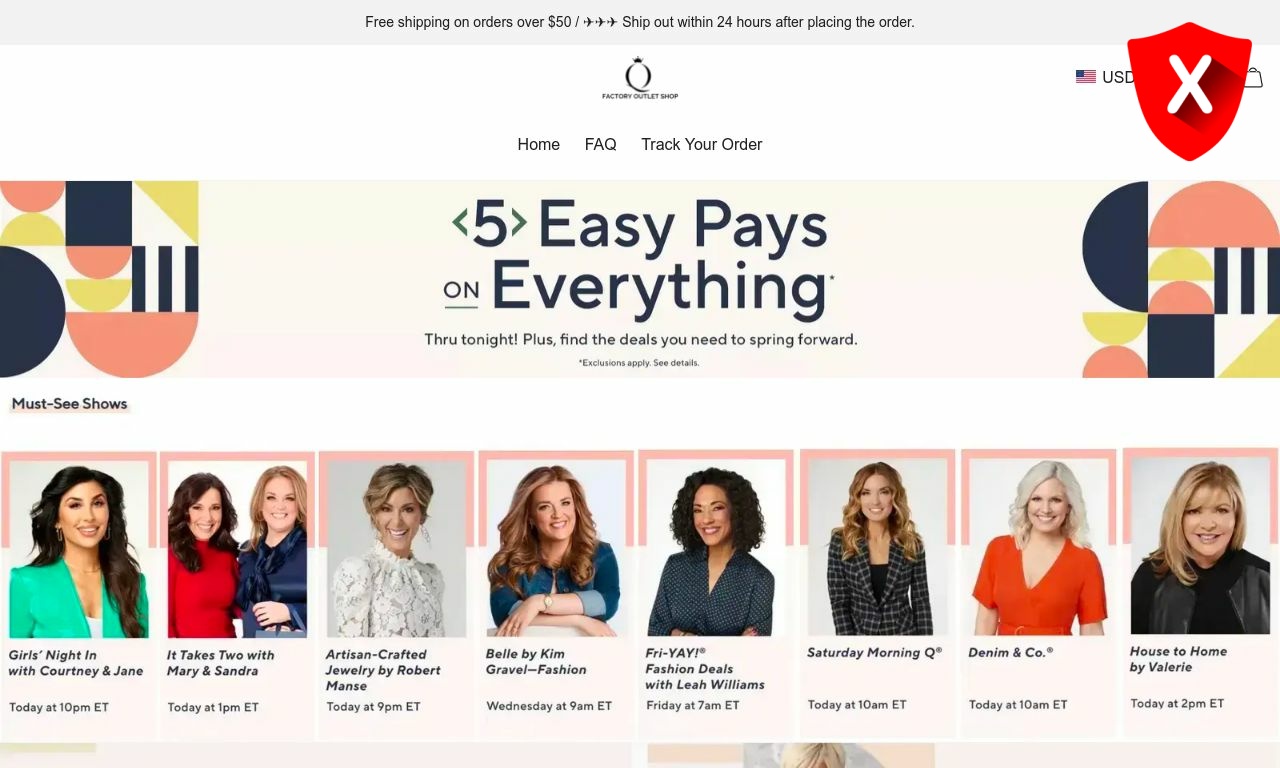Select the Denim & Co. show card

(x=1038, y=595)
